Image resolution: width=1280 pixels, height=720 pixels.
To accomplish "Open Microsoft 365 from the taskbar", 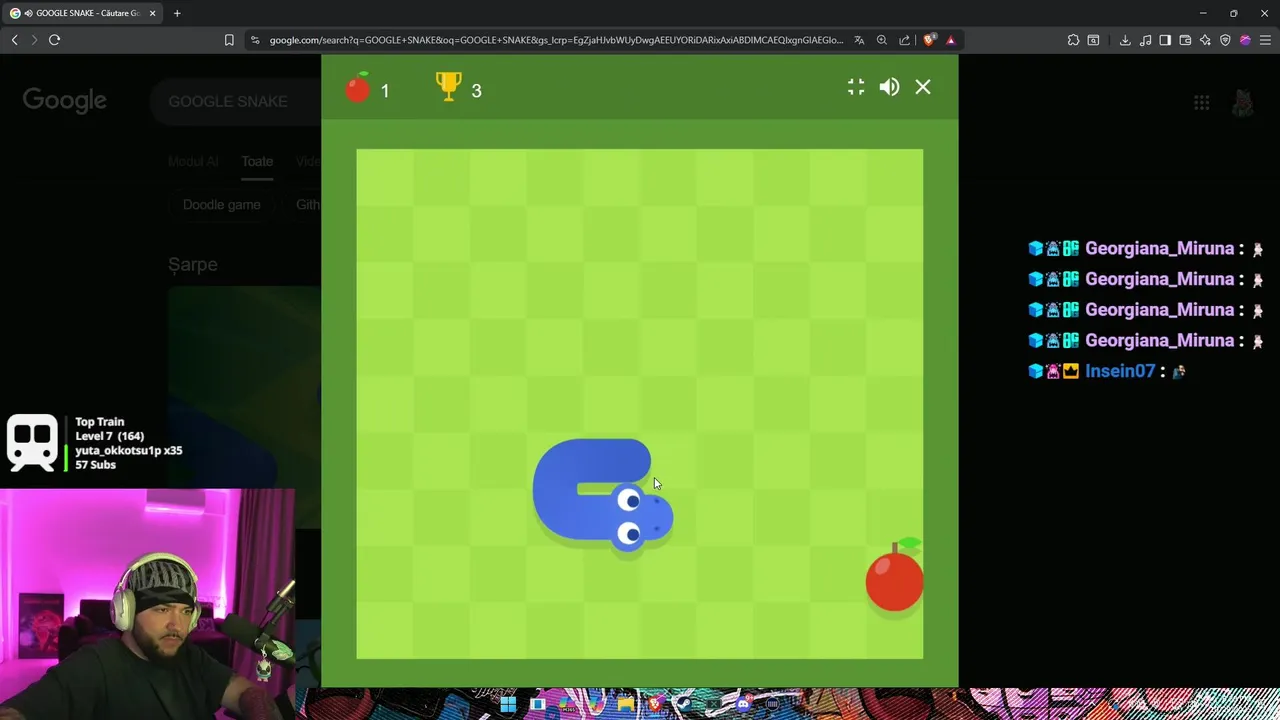I will (567, 704).
